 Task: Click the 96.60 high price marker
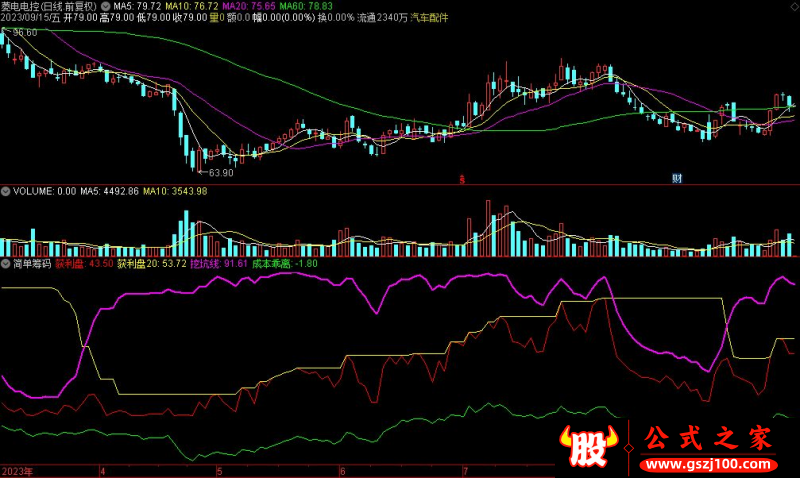pyautogui.click(x=25, y=33)
